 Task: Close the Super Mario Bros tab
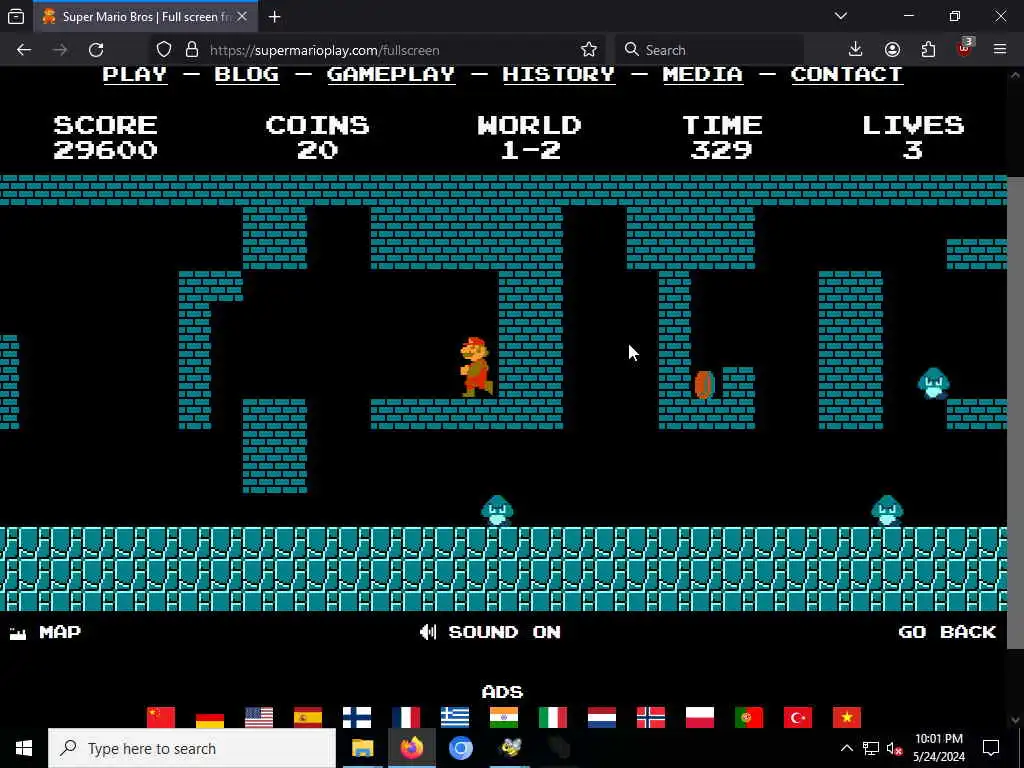click(x=242, y=16)
